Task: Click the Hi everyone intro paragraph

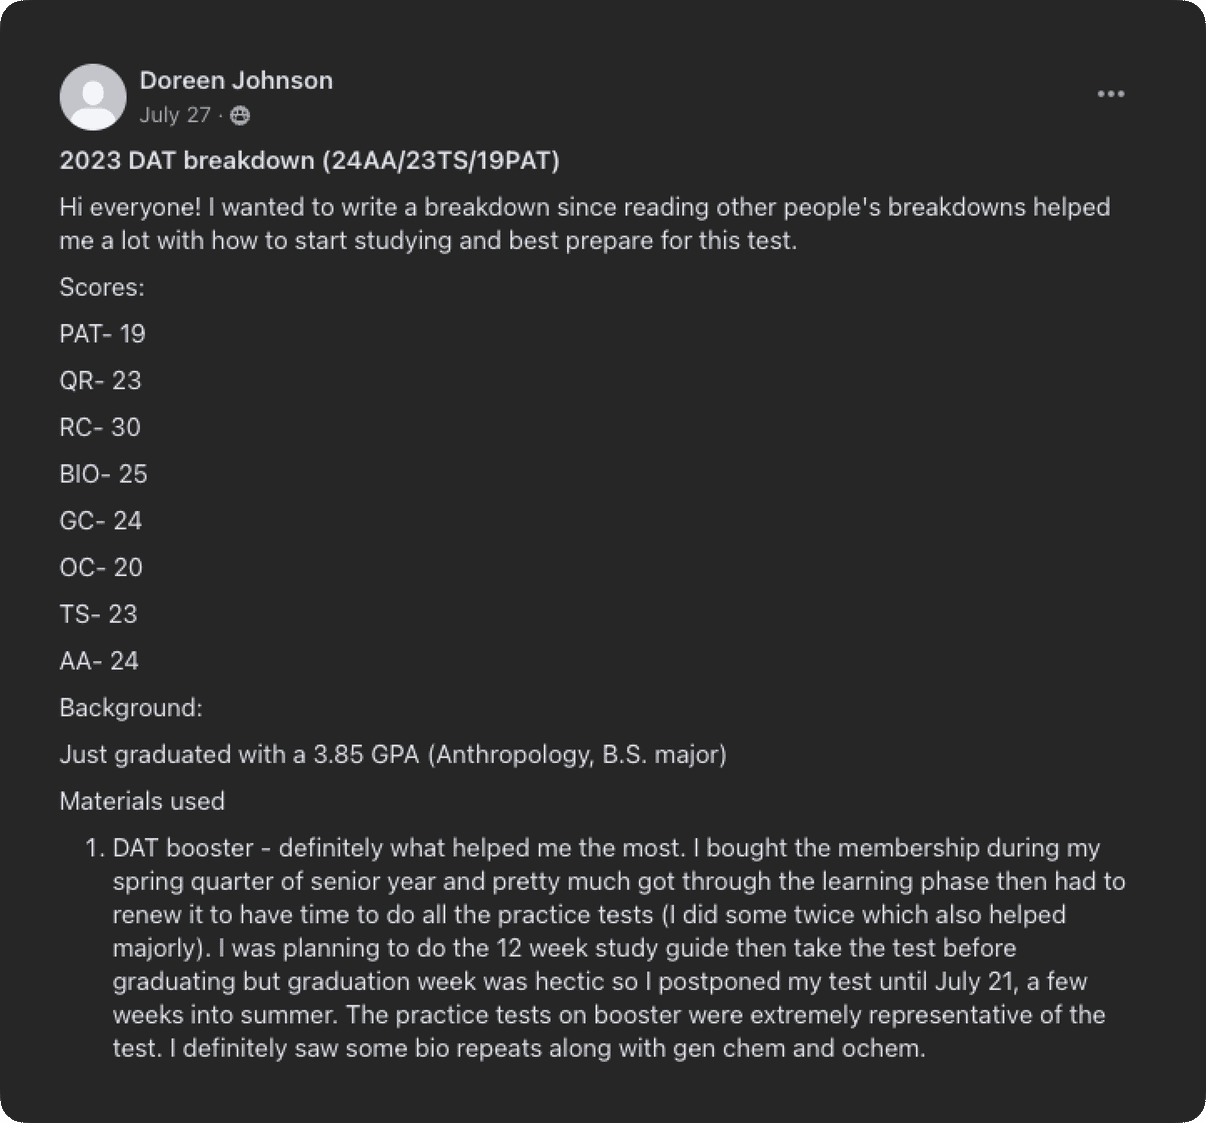Action: click(585, 223)
